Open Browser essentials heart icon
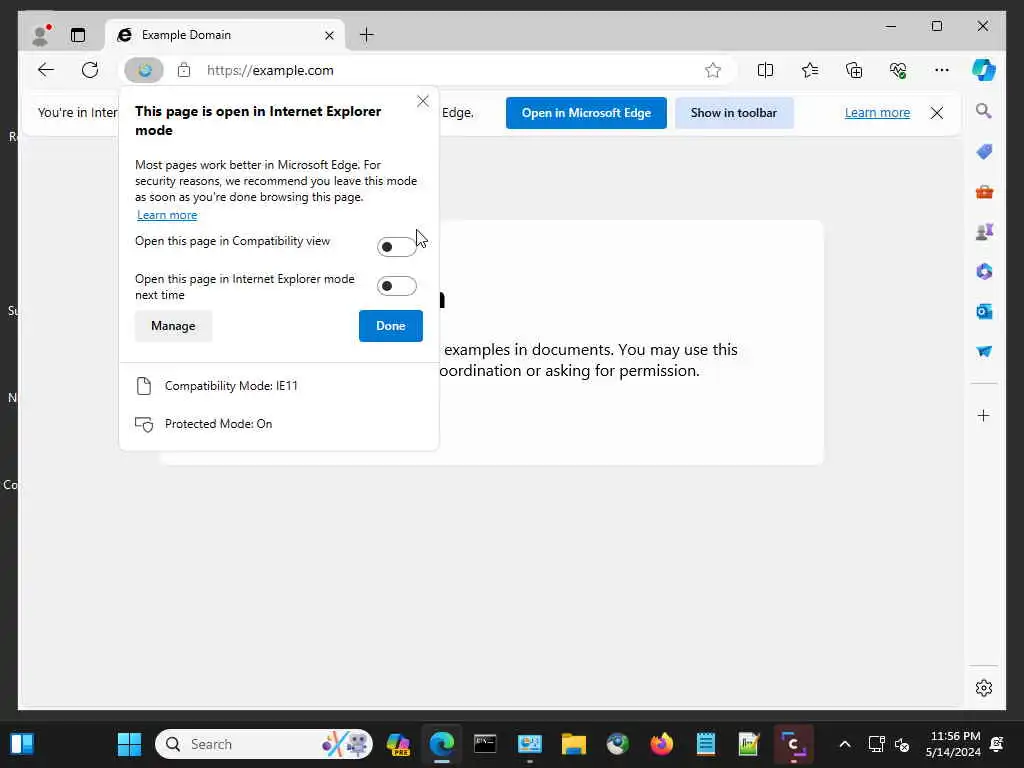Screen dimensions: 1024x768 click(898, 70)
